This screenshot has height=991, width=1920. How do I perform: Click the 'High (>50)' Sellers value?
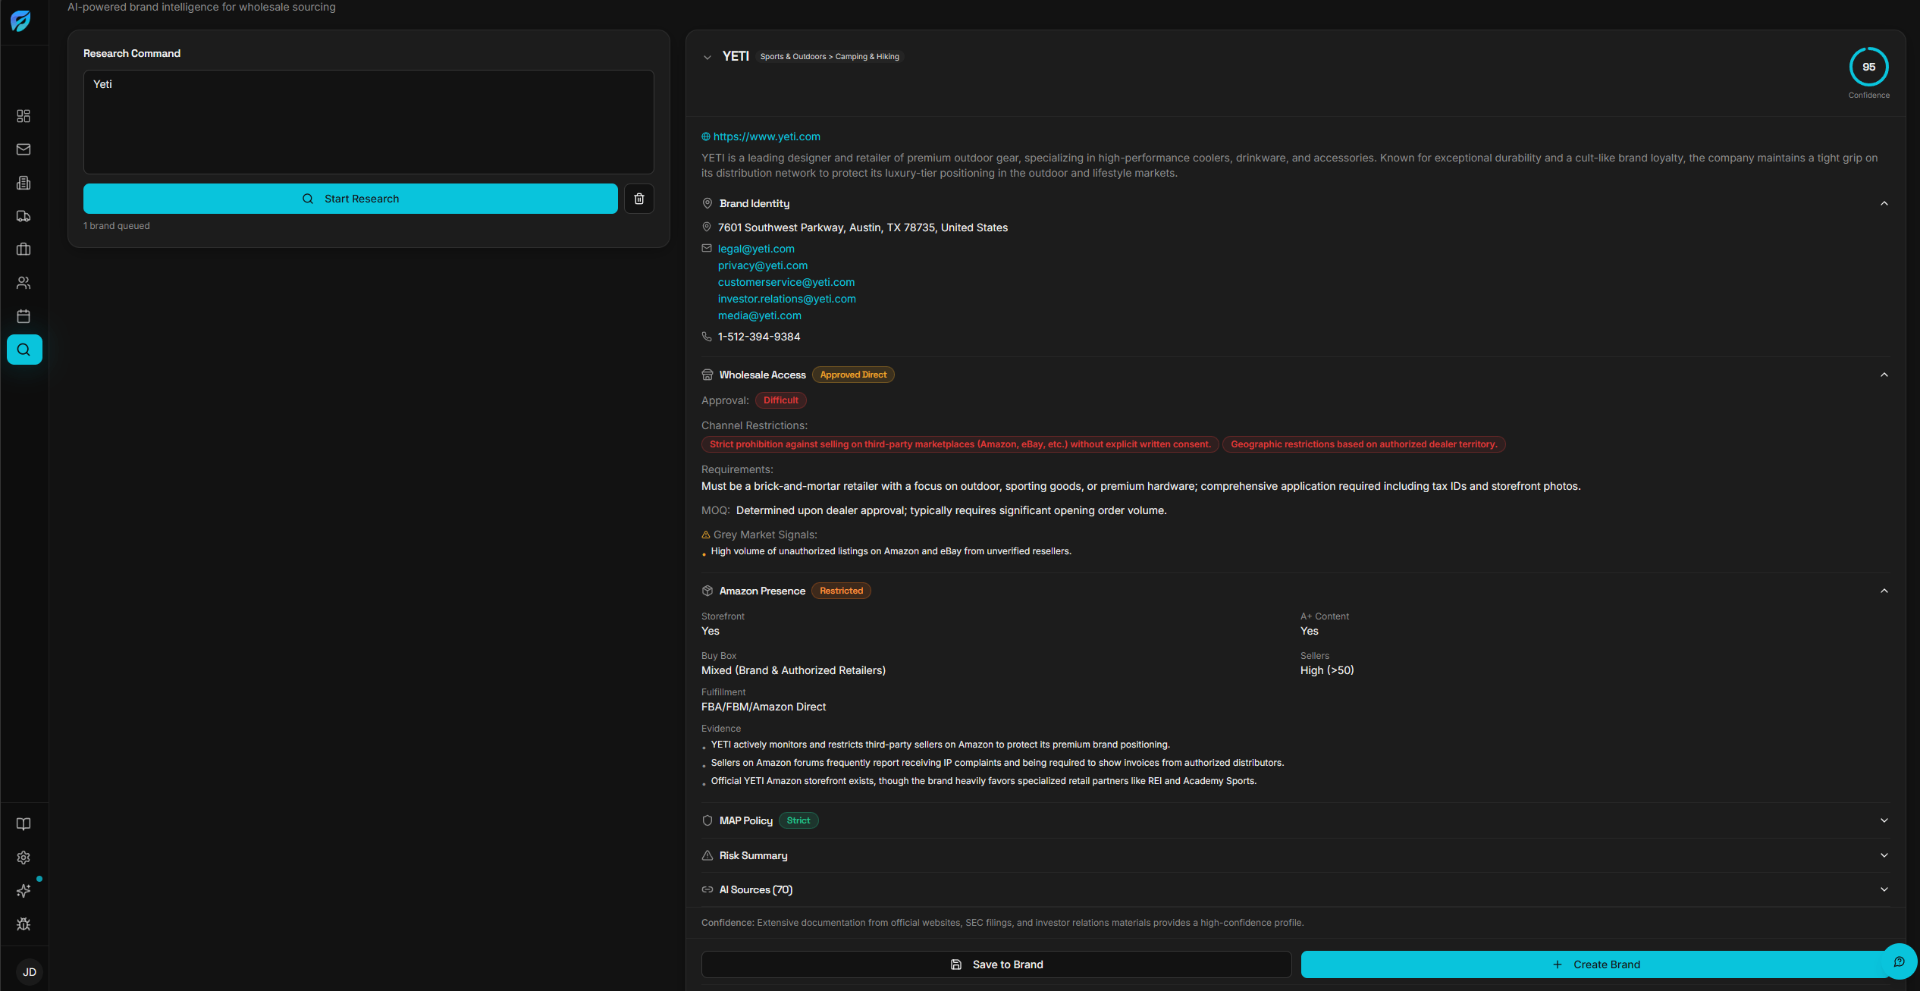(1327, 671)
